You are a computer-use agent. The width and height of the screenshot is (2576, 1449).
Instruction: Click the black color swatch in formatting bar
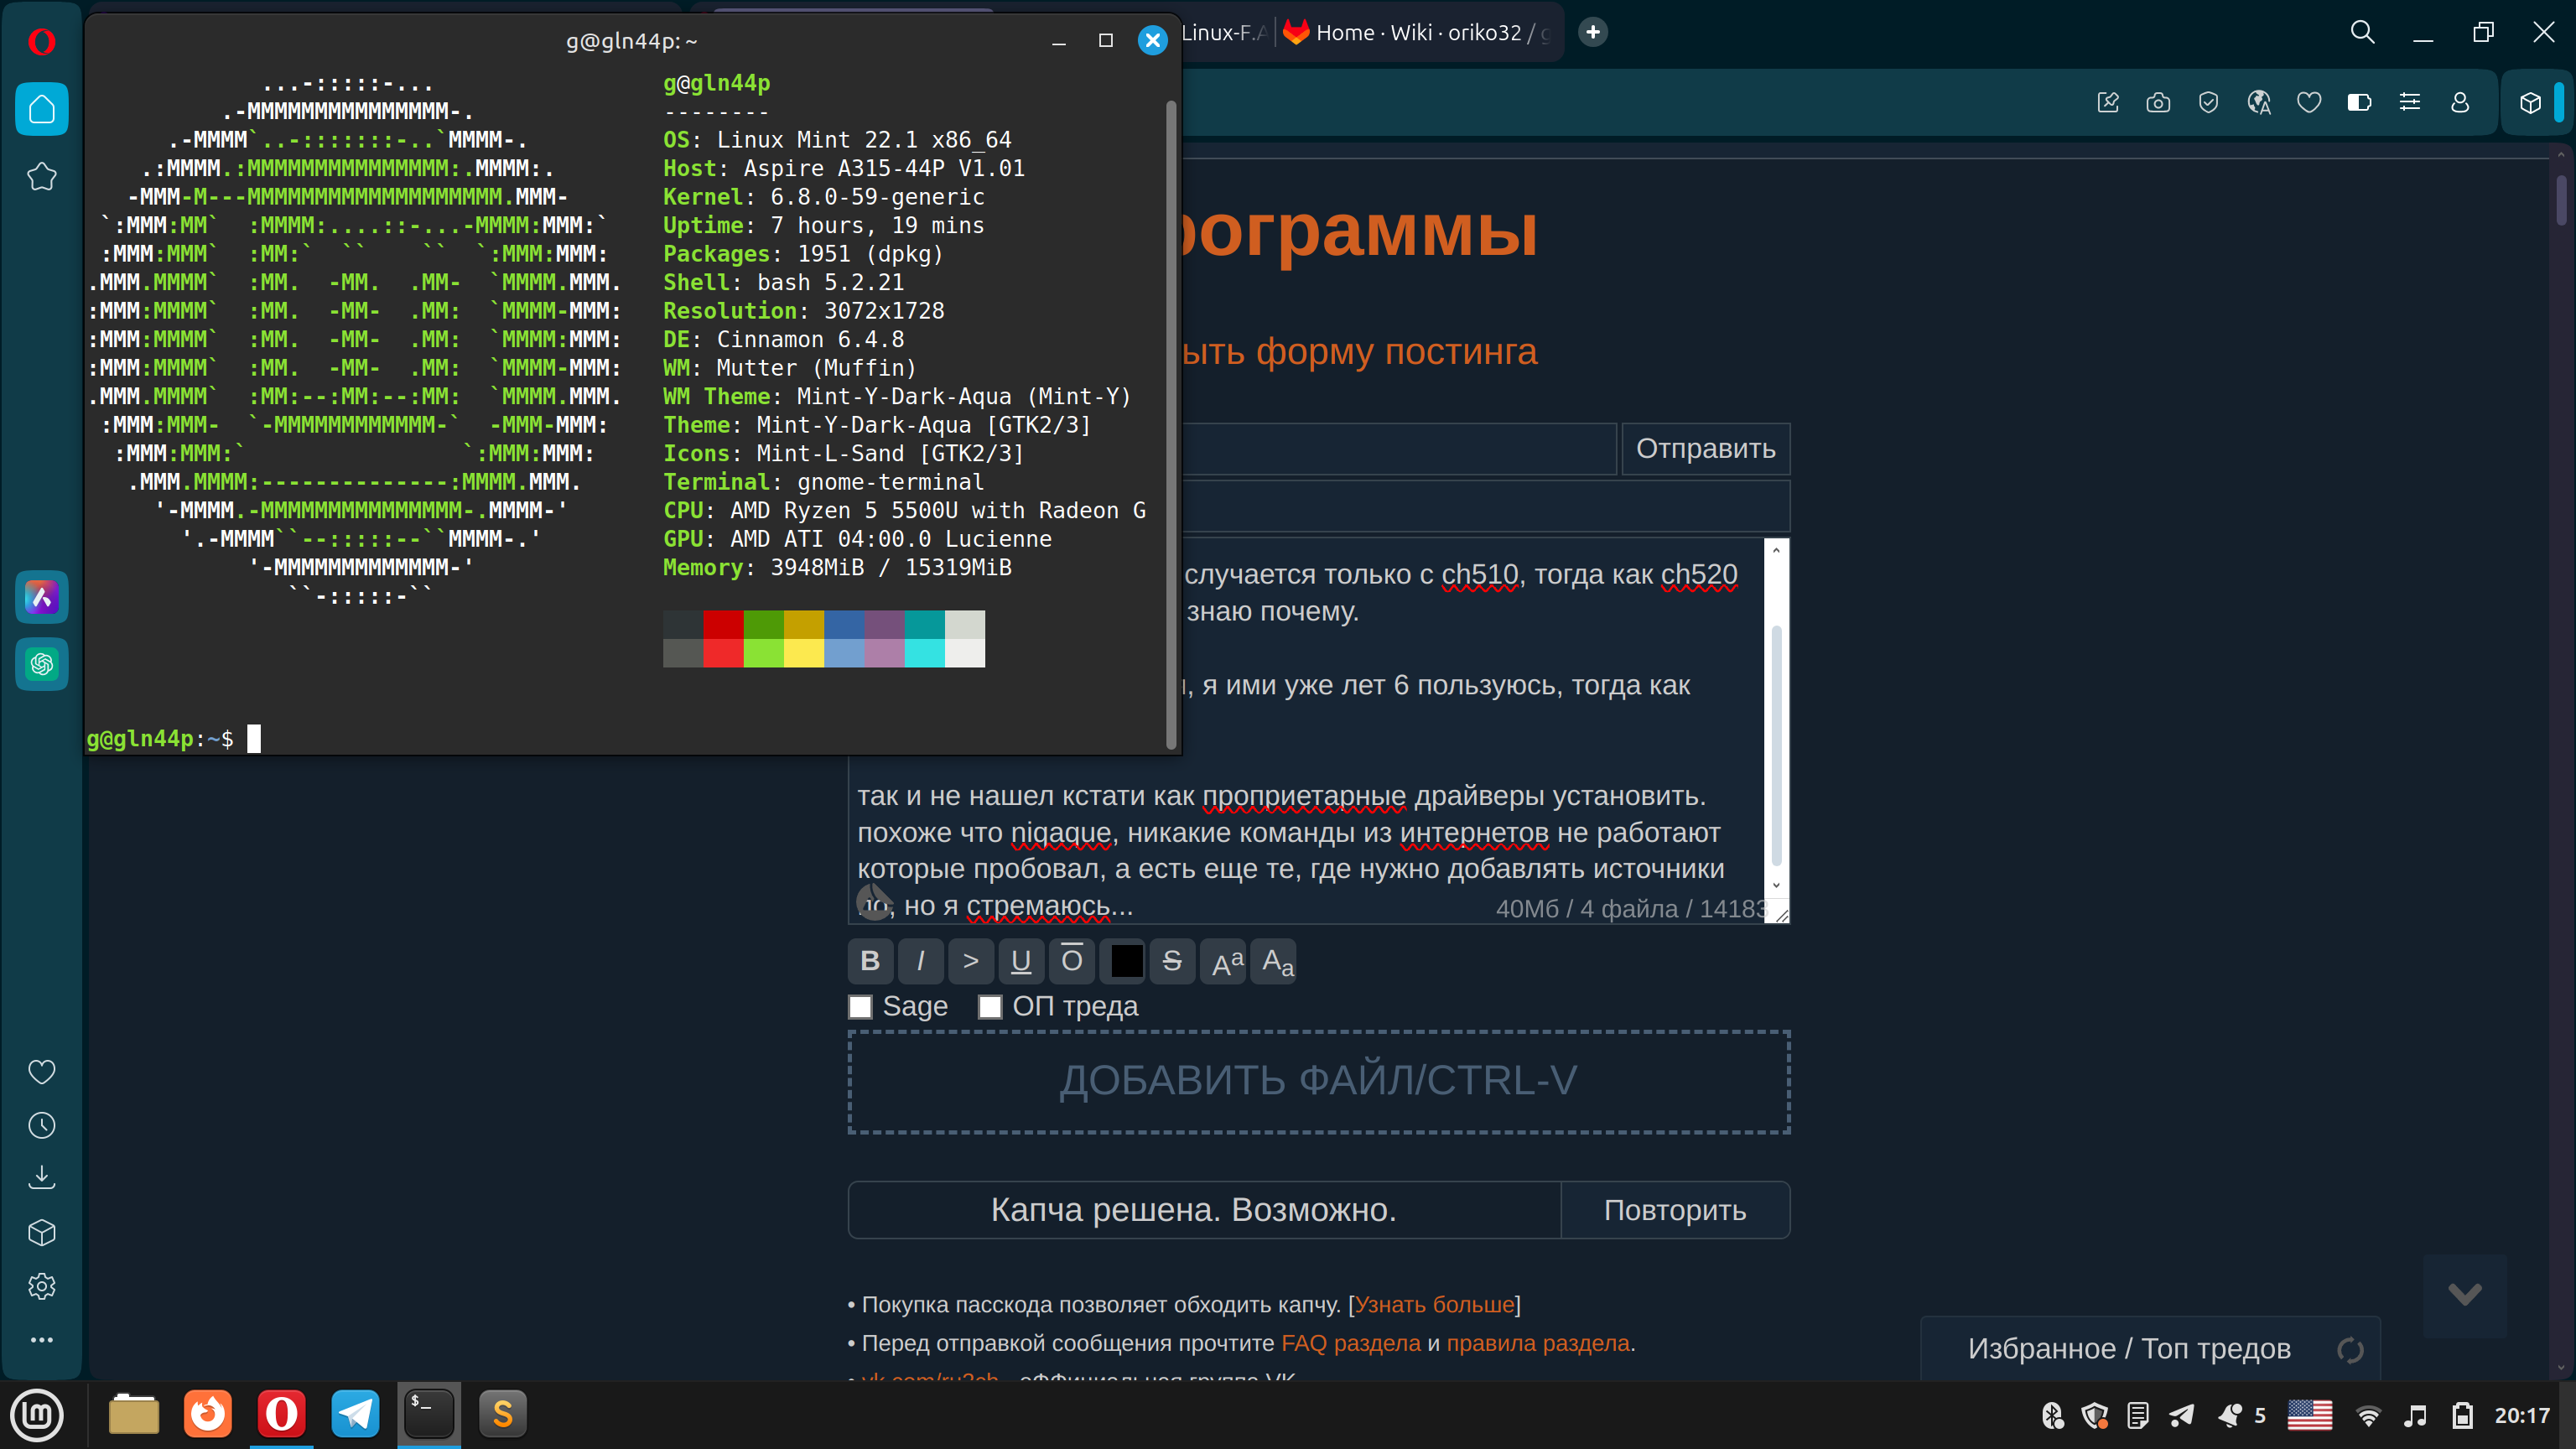pyautogui.click(x=1126, y=961)
